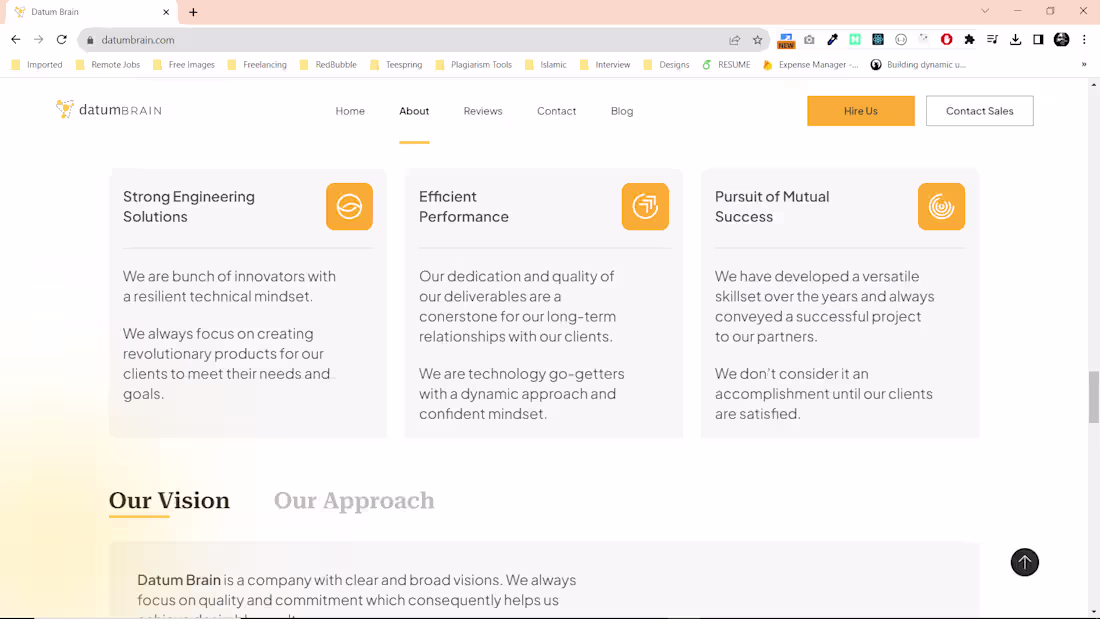The image size is (1100, 619).
Task: Click the Datum Brain logo
Action: 109,109
